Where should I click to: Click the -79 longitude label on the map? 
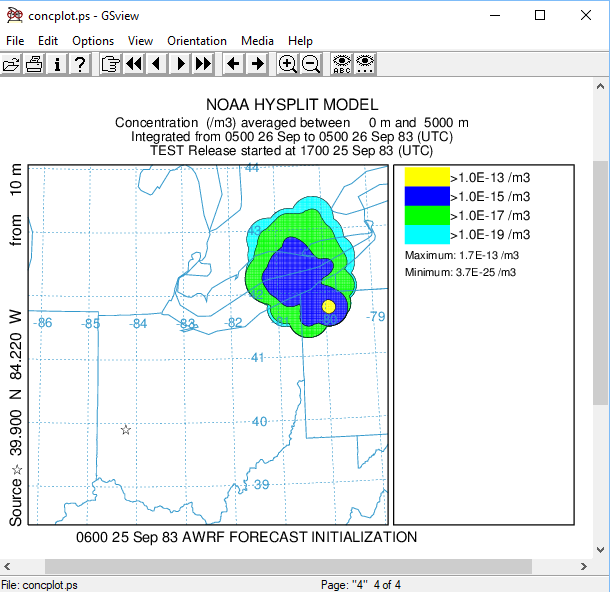tap(376, 316)
